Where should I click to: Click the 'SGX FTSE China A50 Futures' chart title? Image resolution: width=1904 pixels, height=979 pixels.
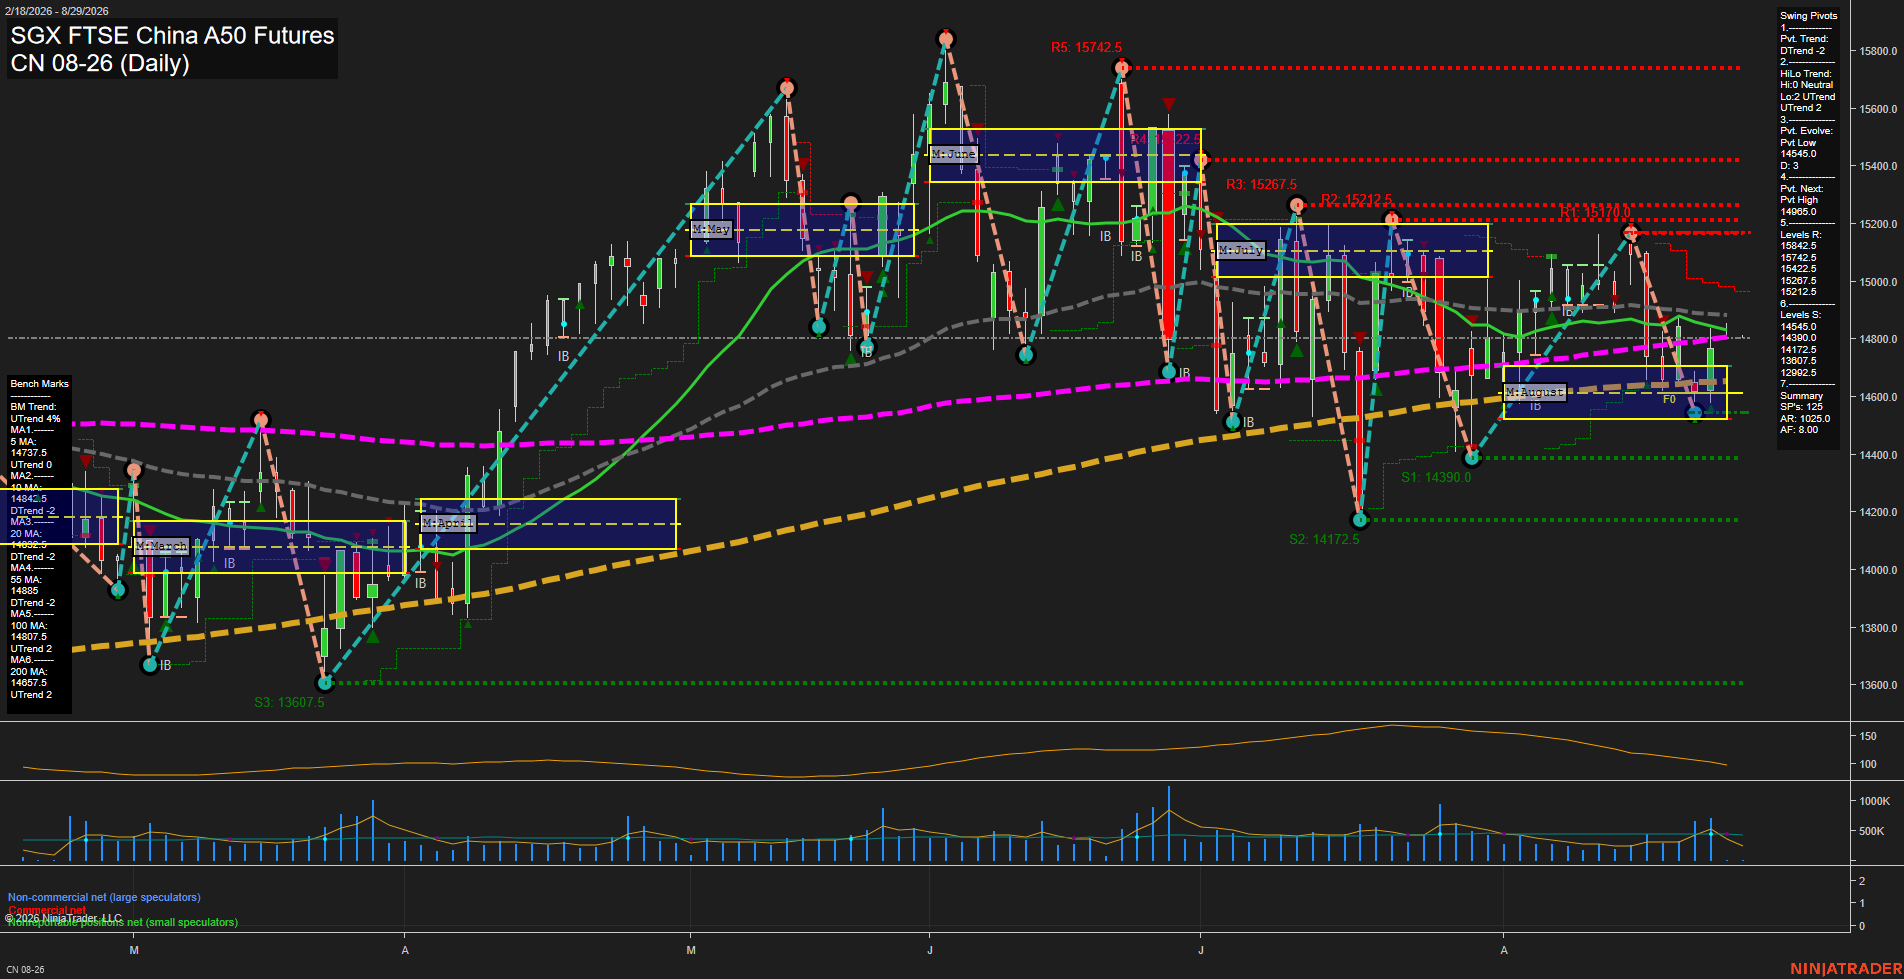coord(172,35)
